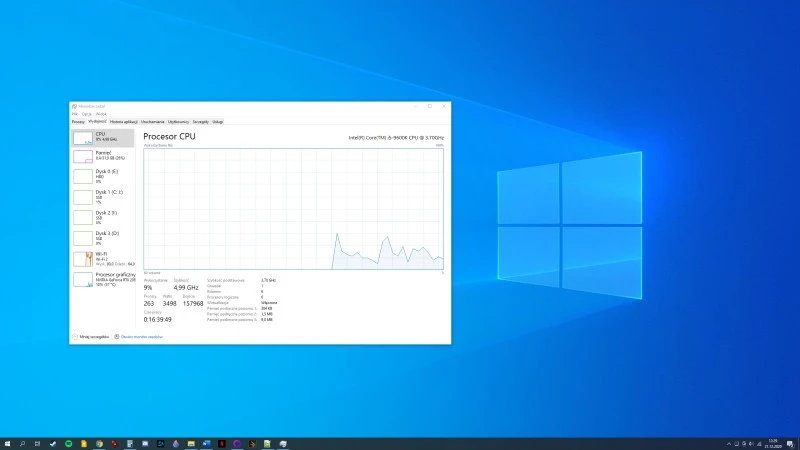800x450 pixels.
Task: Open network status in system tray
Action: 759,444
